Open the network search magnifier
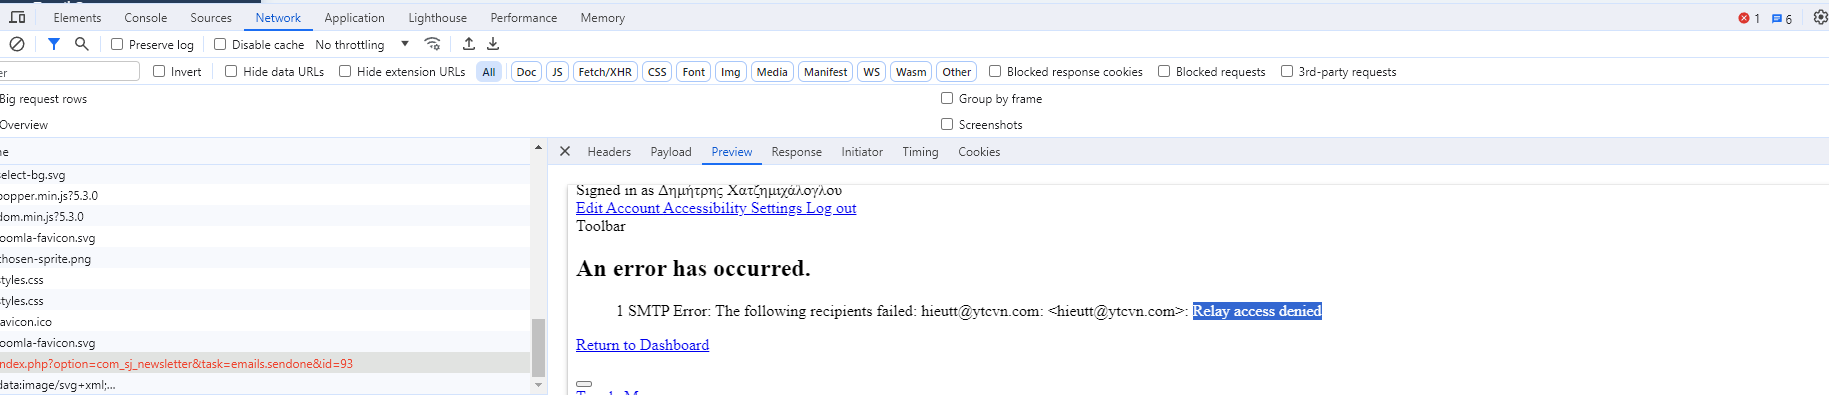Image resolution: width=1829 pixels, height=395 pixels. (x=82, y=44)
